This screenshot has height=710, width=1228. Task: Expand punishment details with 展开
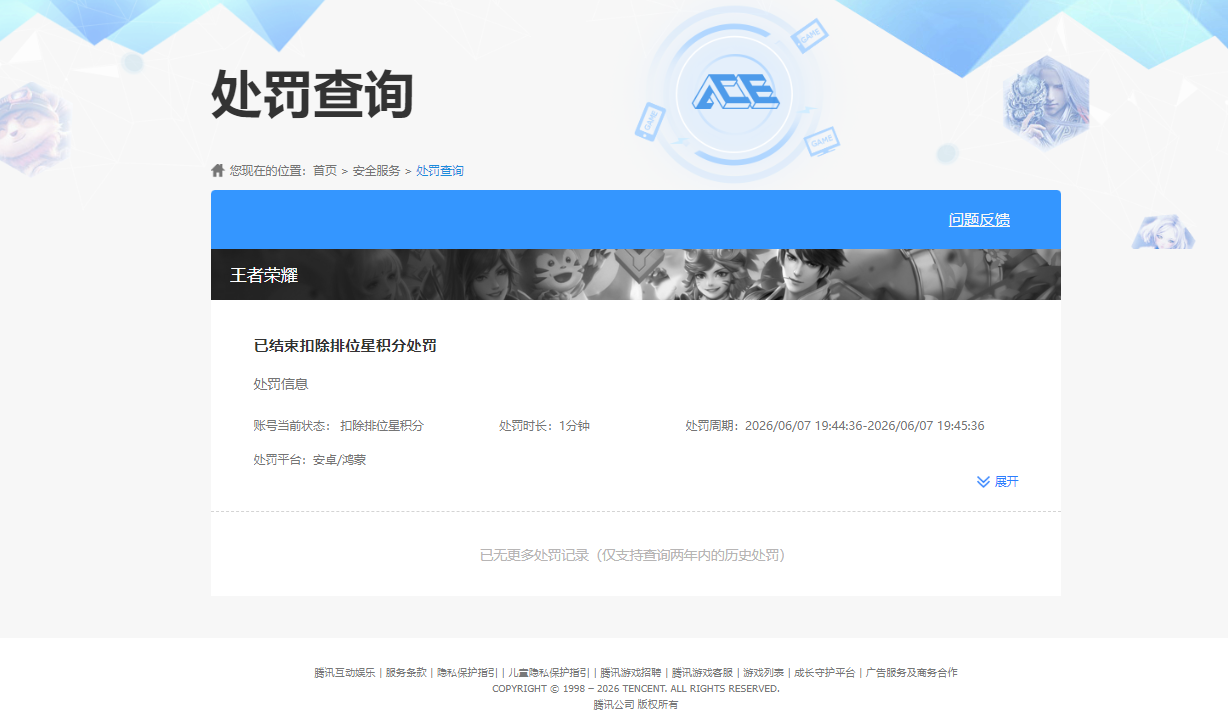coord(1006,482)
